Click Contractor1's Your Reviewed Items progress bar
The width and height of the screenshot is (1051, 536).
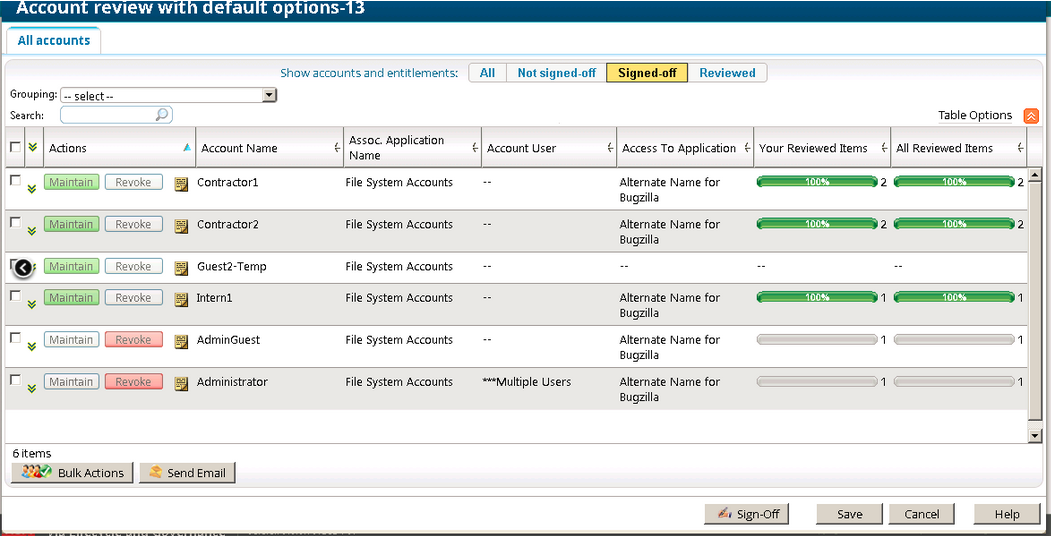[817, 183]
